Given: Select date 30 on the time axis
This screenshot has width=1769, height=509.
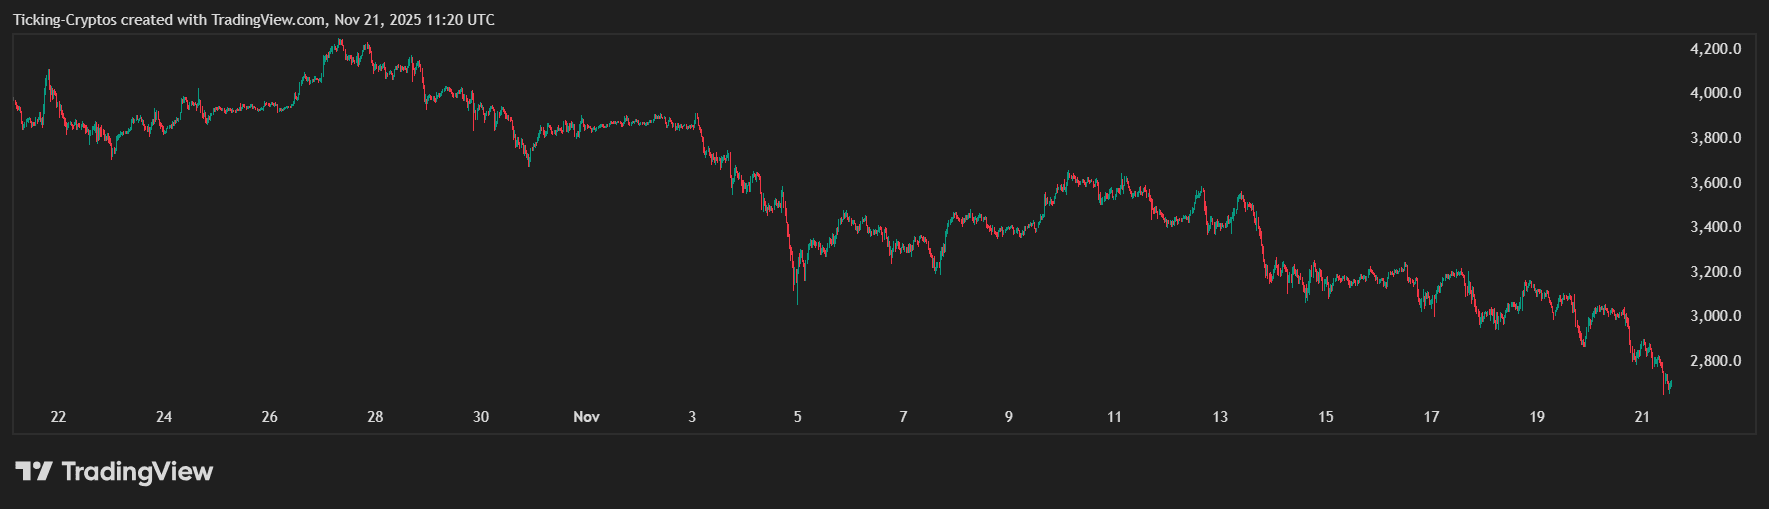Looking at the screenshot, I should pyautogui.click(x=481, y=417).
